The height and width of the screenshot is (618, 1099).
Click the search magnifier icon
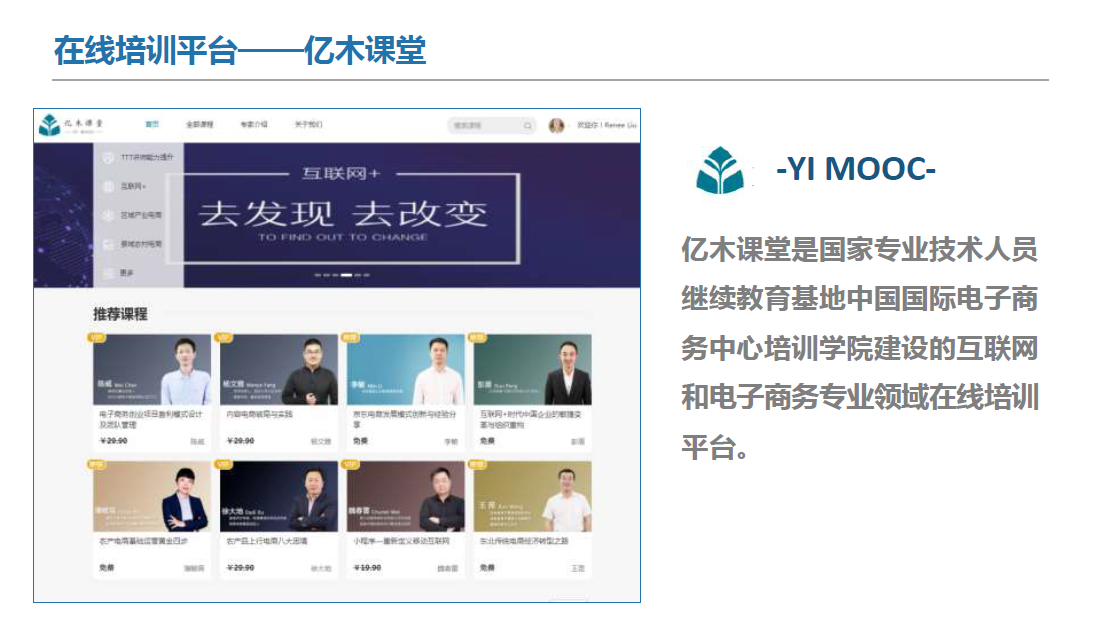[x=528, y=125]
